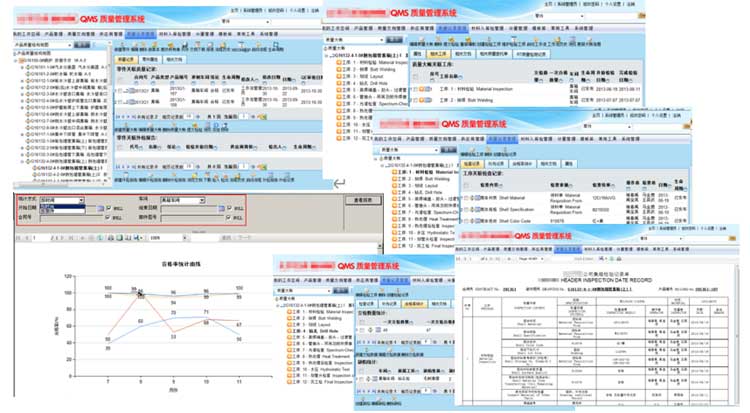Open the end date calendar picker icon
The image size is (750, 413).
point(221,209)
